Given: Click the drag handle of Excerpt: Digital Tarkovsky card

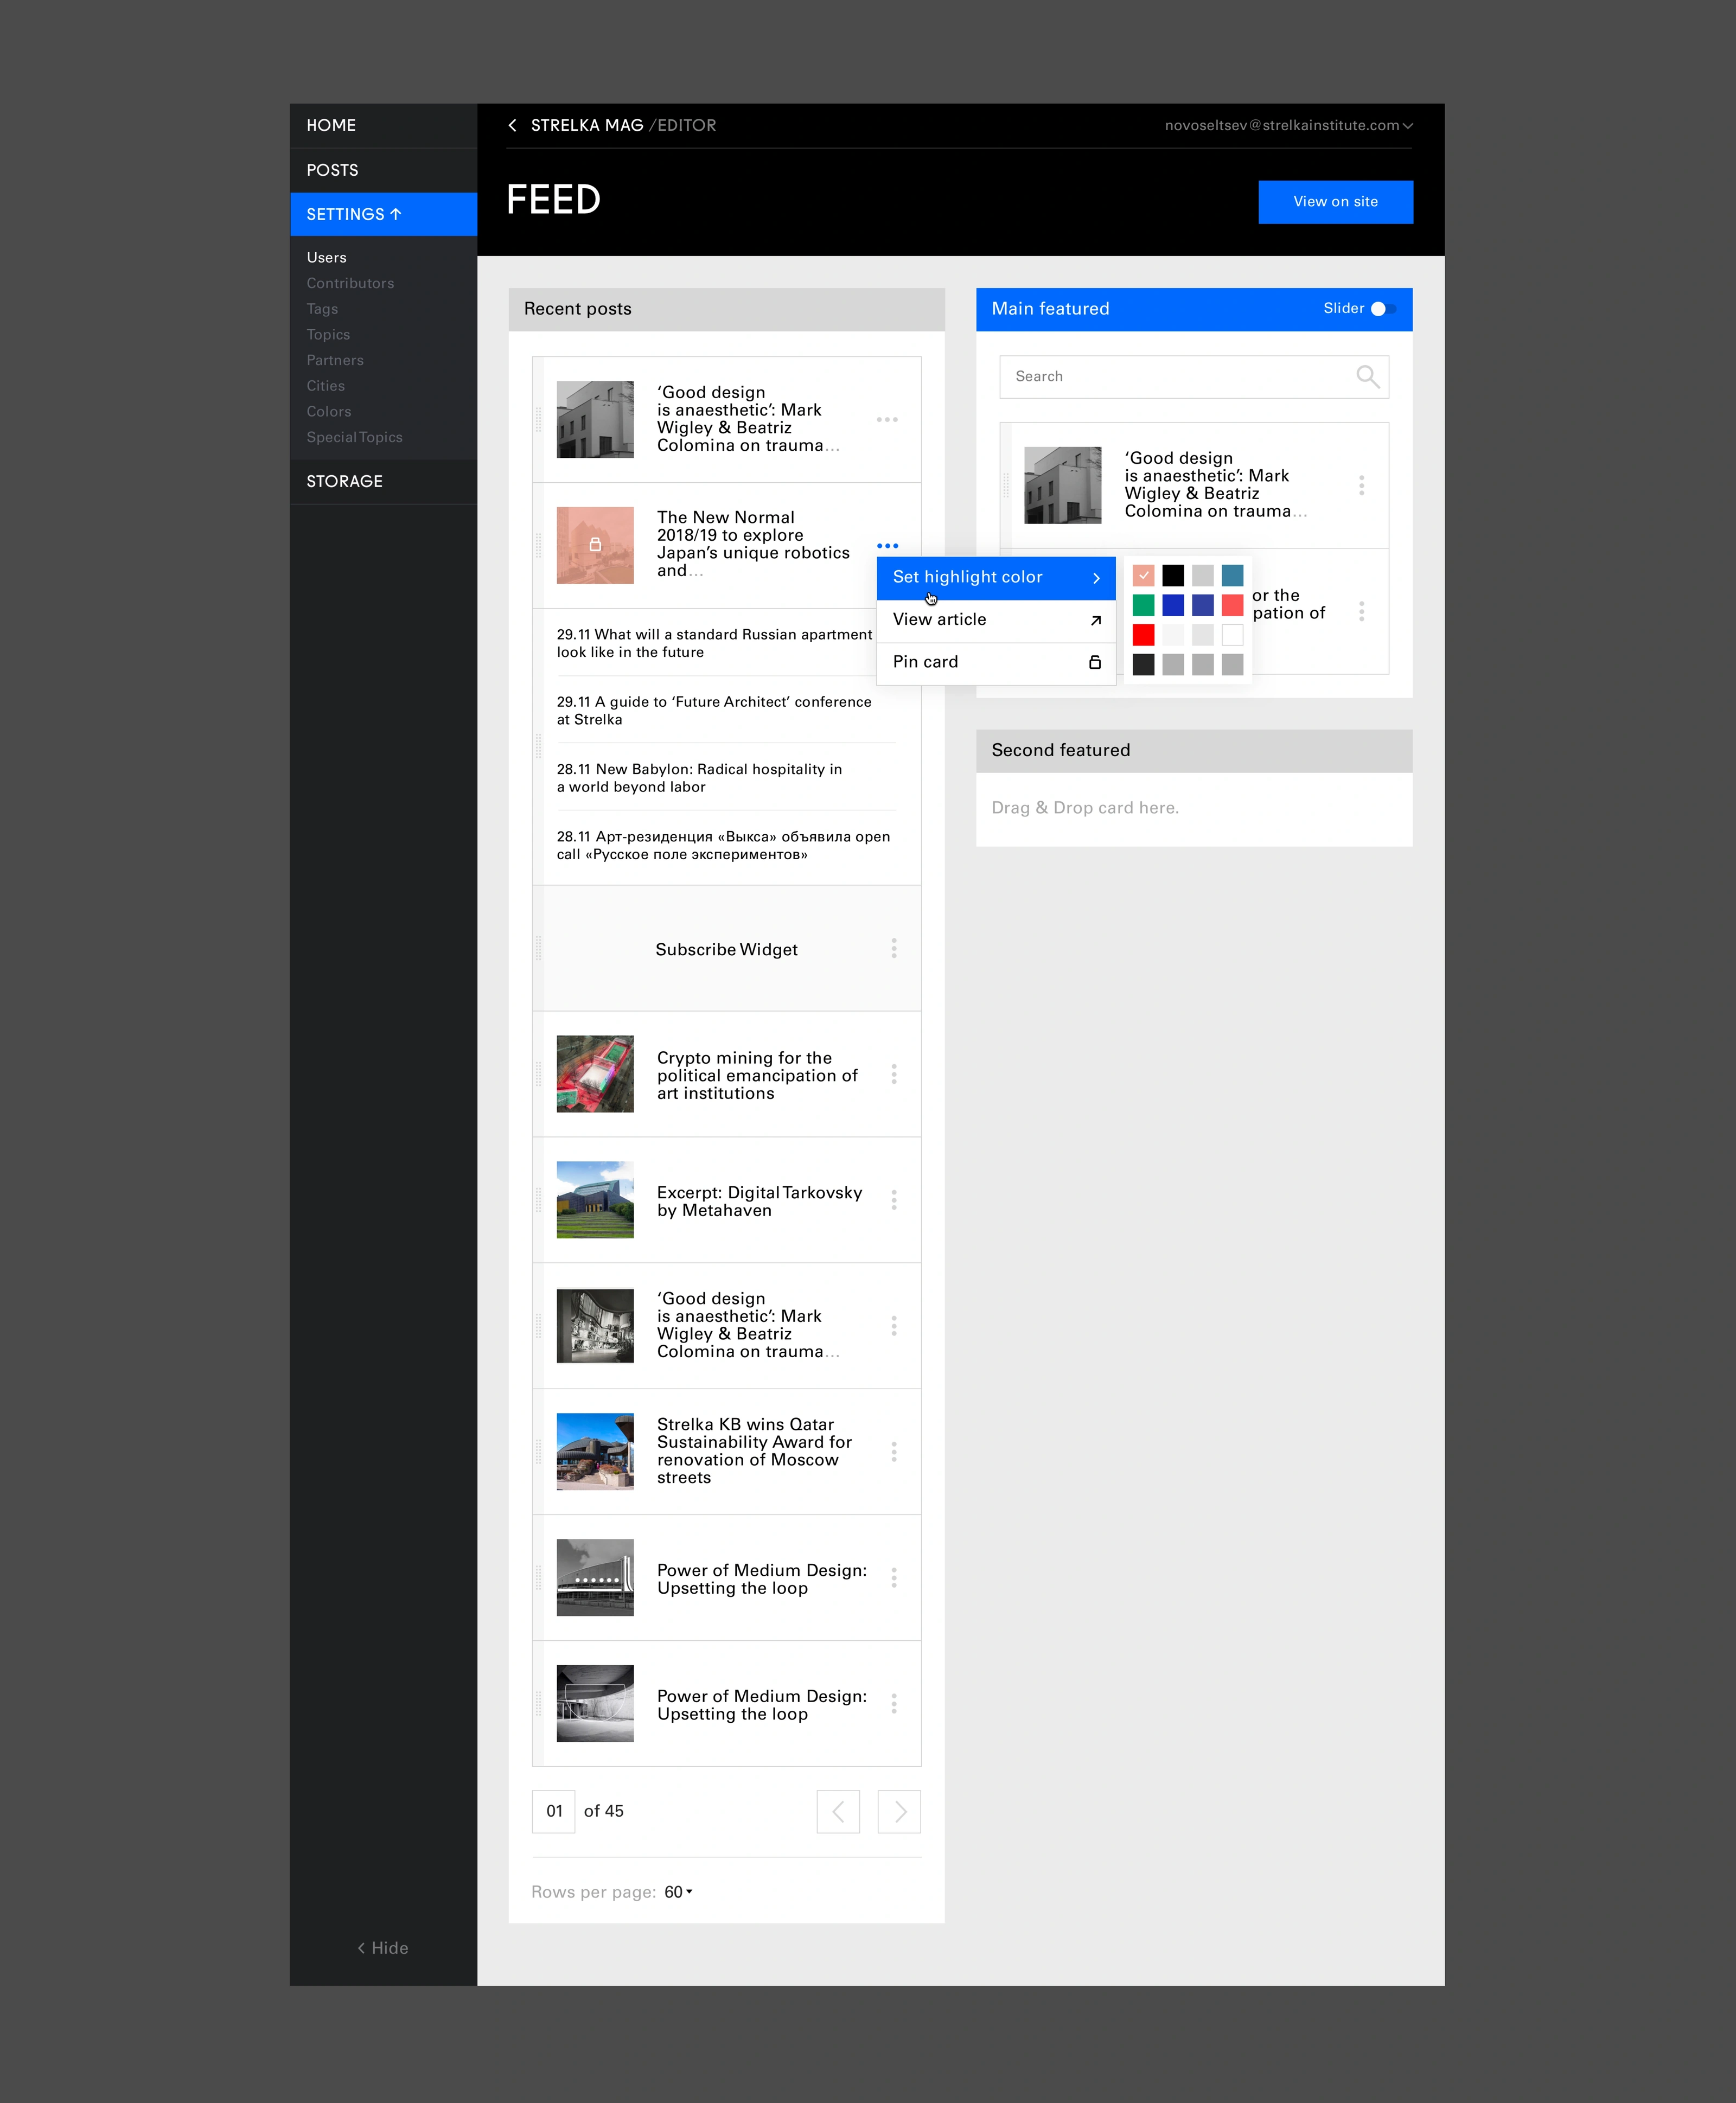Looking at the screenshot, I should [x=538, y=1200].
